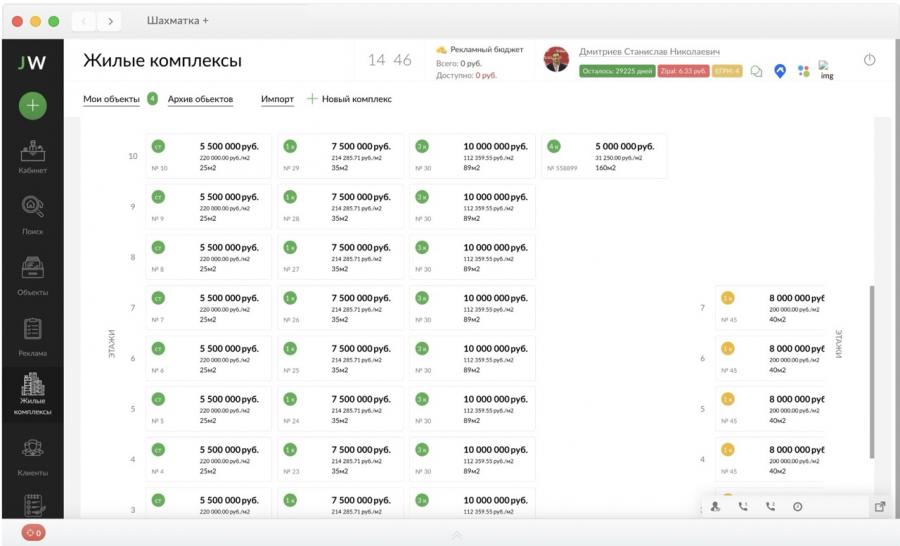Click the pop-out window icon in call bar
This screenshot has width=900, height=546.
click(x=879, y=506)
